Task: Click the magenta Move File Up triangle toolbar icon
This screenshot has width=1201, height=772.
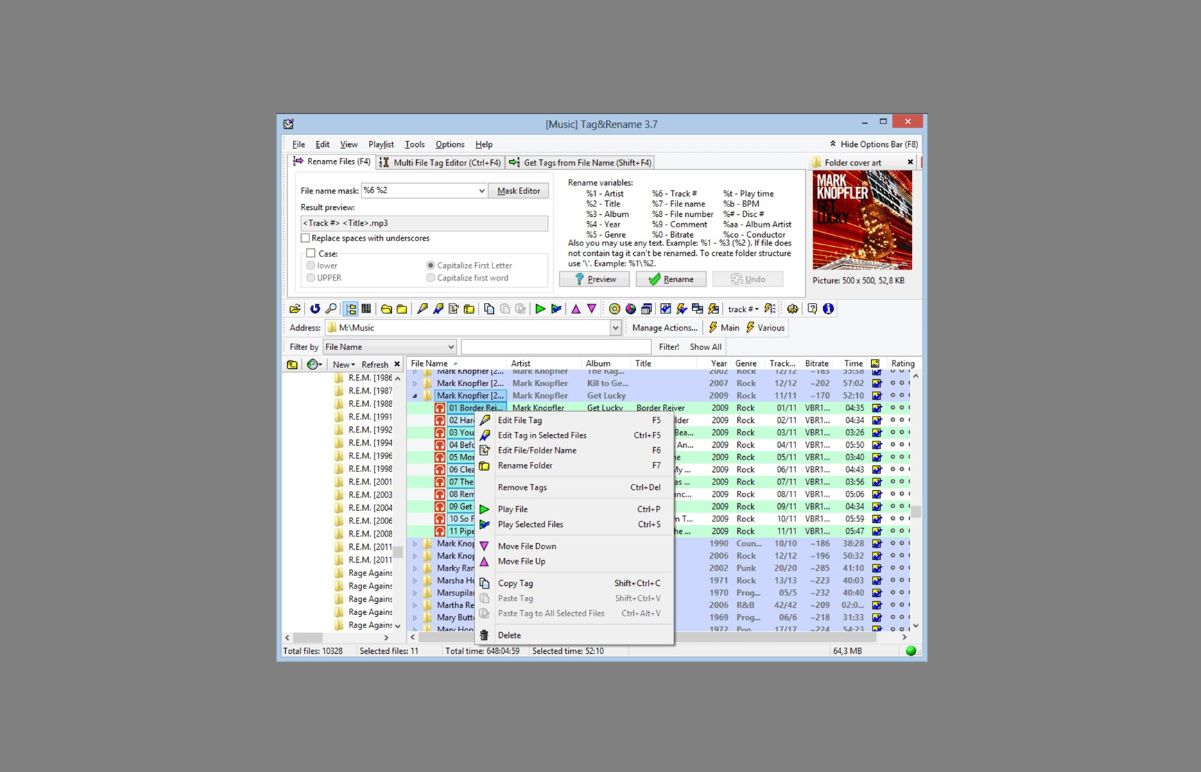Action: (x=576, y=309)
